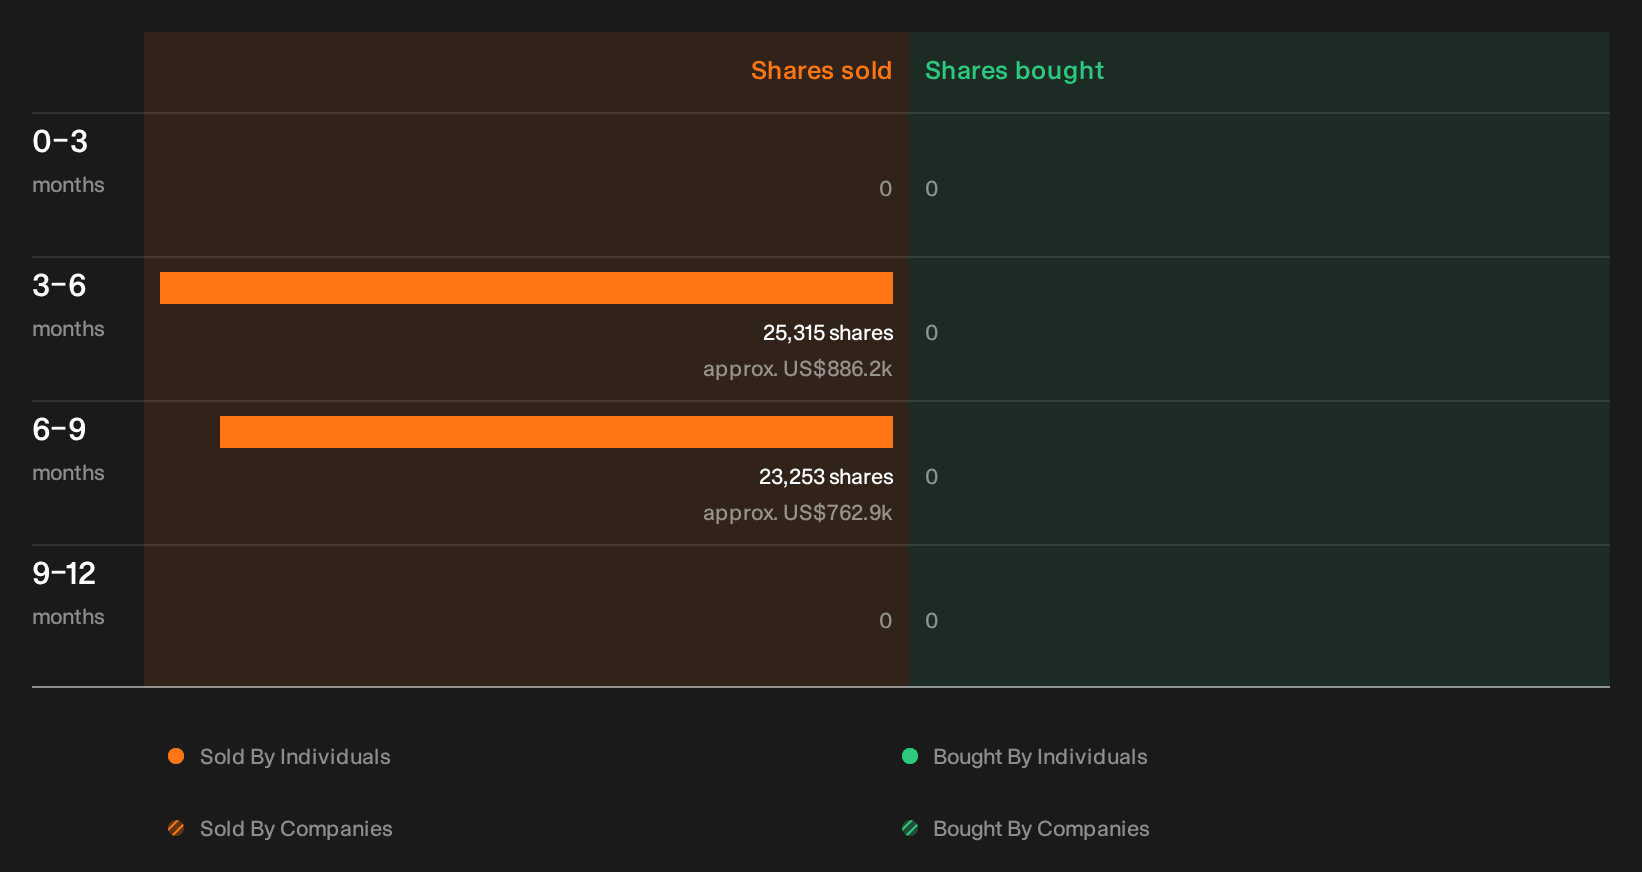
Task: Select the 3-6 months orange bar
Action: pyautogui.click(x=526, y=288)
